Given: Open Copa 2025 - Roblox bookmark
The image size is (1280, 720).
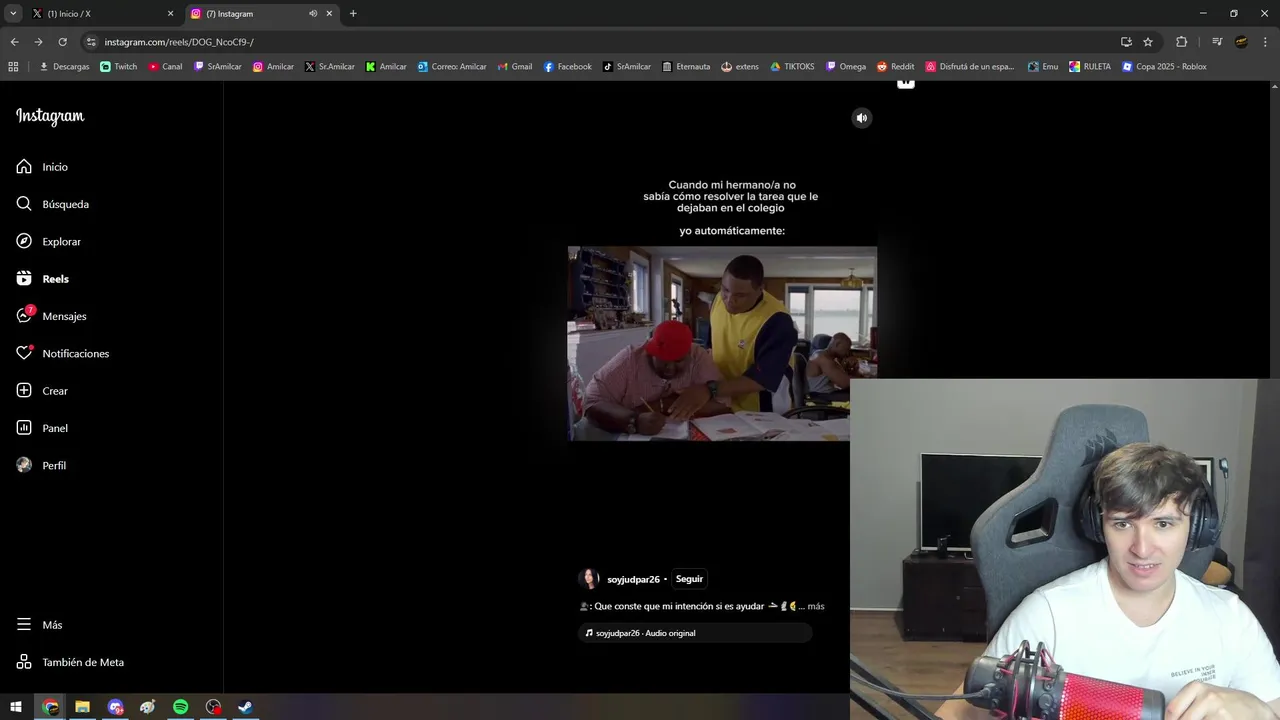Looking at the screenshot, I should [x=1164, y=67].
